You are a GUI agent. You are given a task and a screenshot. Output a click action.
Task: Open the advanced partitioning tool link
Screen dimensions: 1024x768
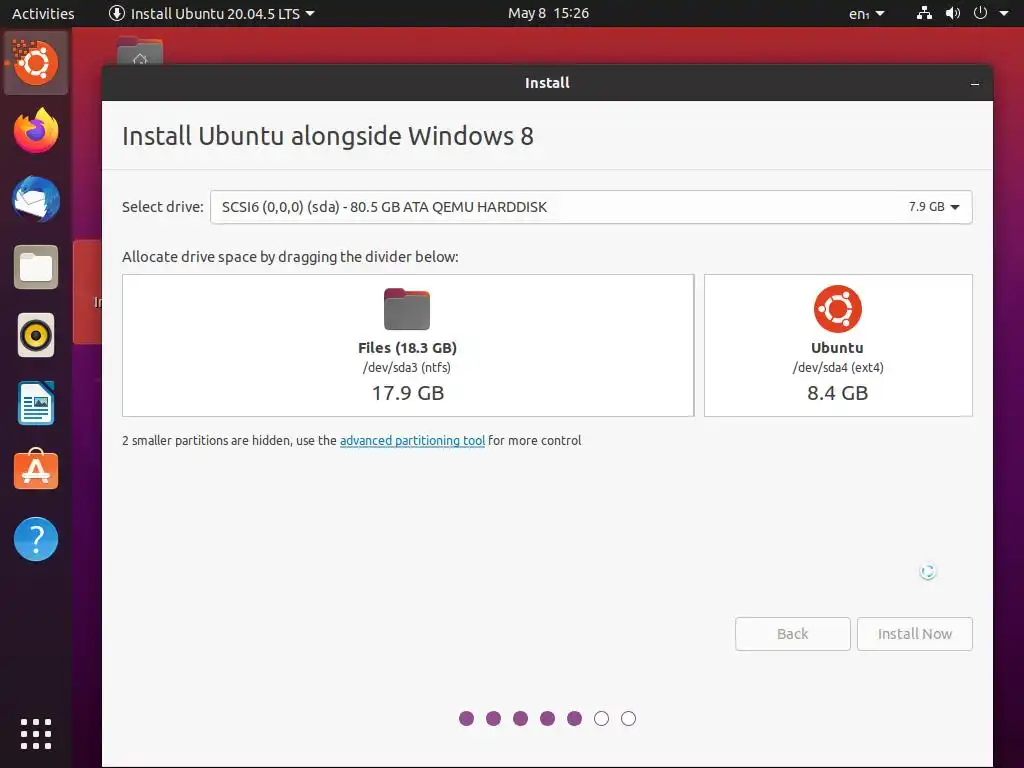tap(412, 441)
